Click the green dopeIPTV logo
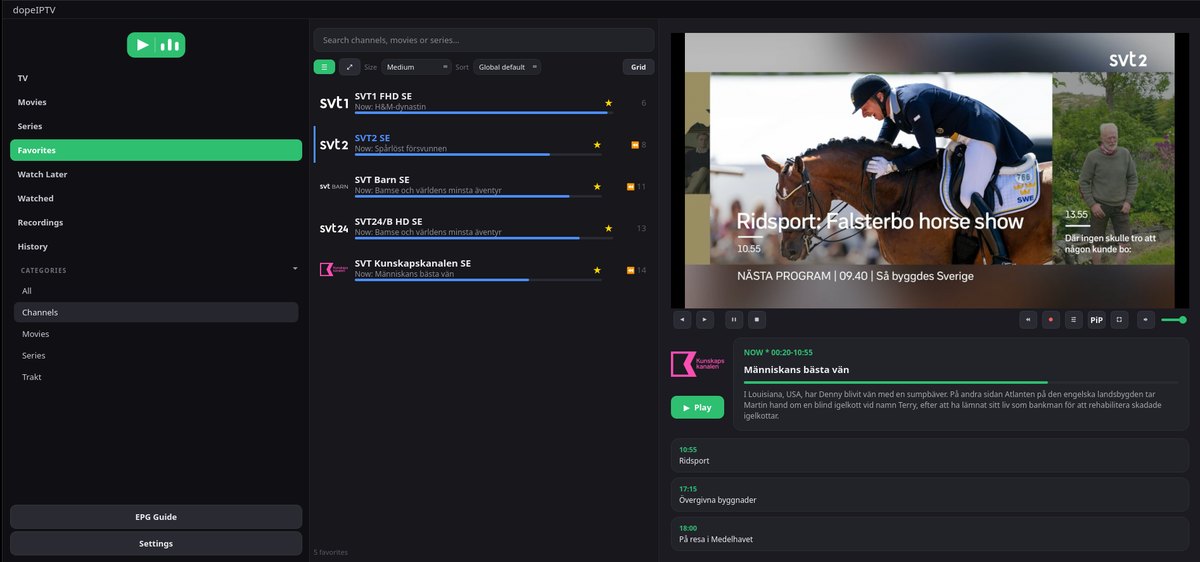Image resolution: width=1200 pixels, height=562 pixels. click(x=156, y=45)
